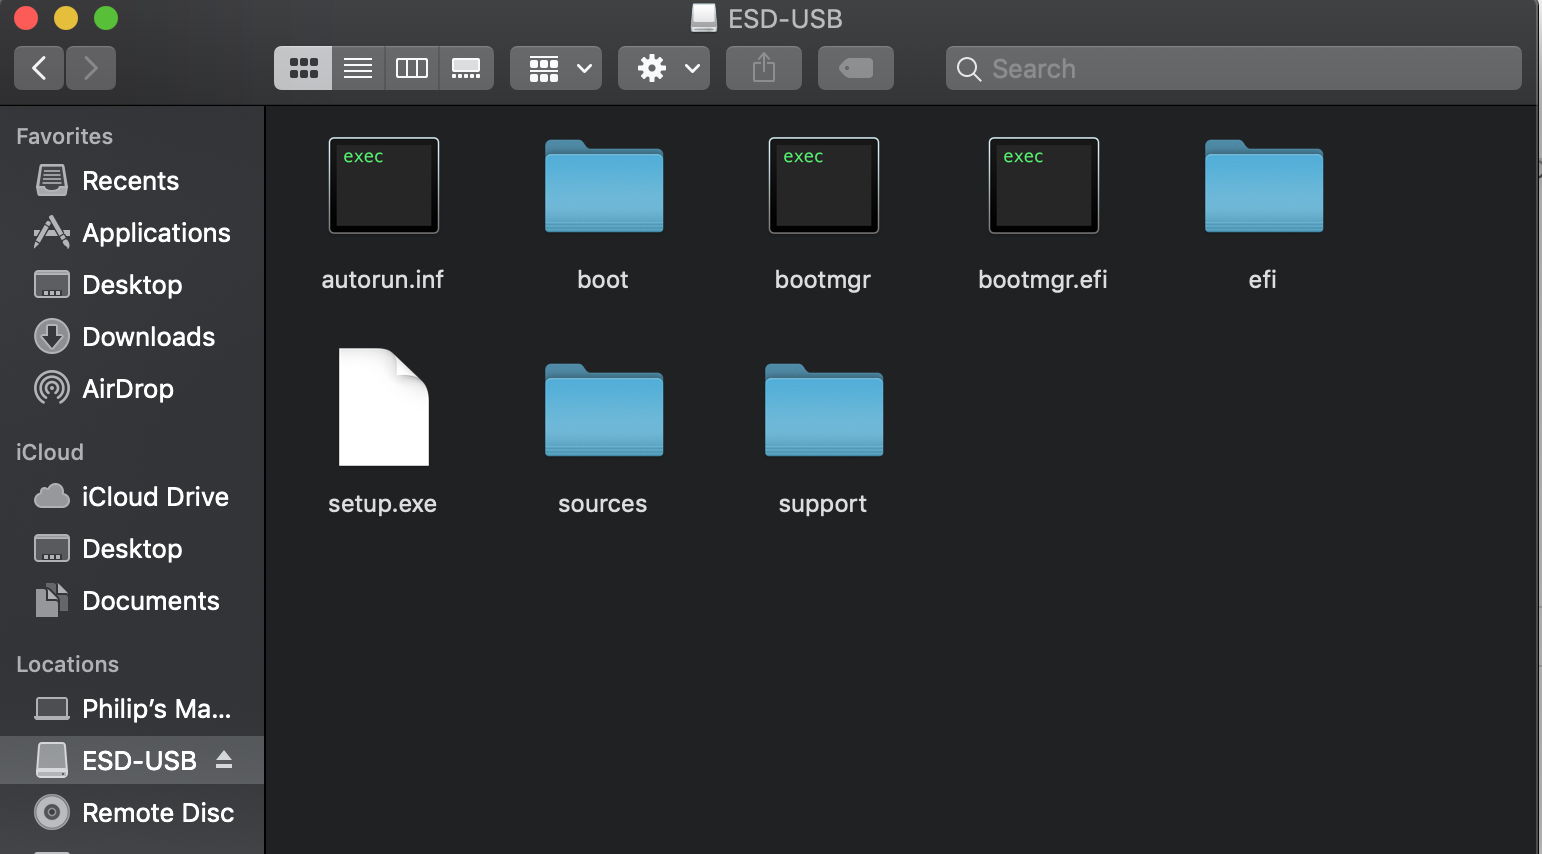The image size is (1542, 854).
Task: Click the support folder name
Action: [x=823, y=504]
